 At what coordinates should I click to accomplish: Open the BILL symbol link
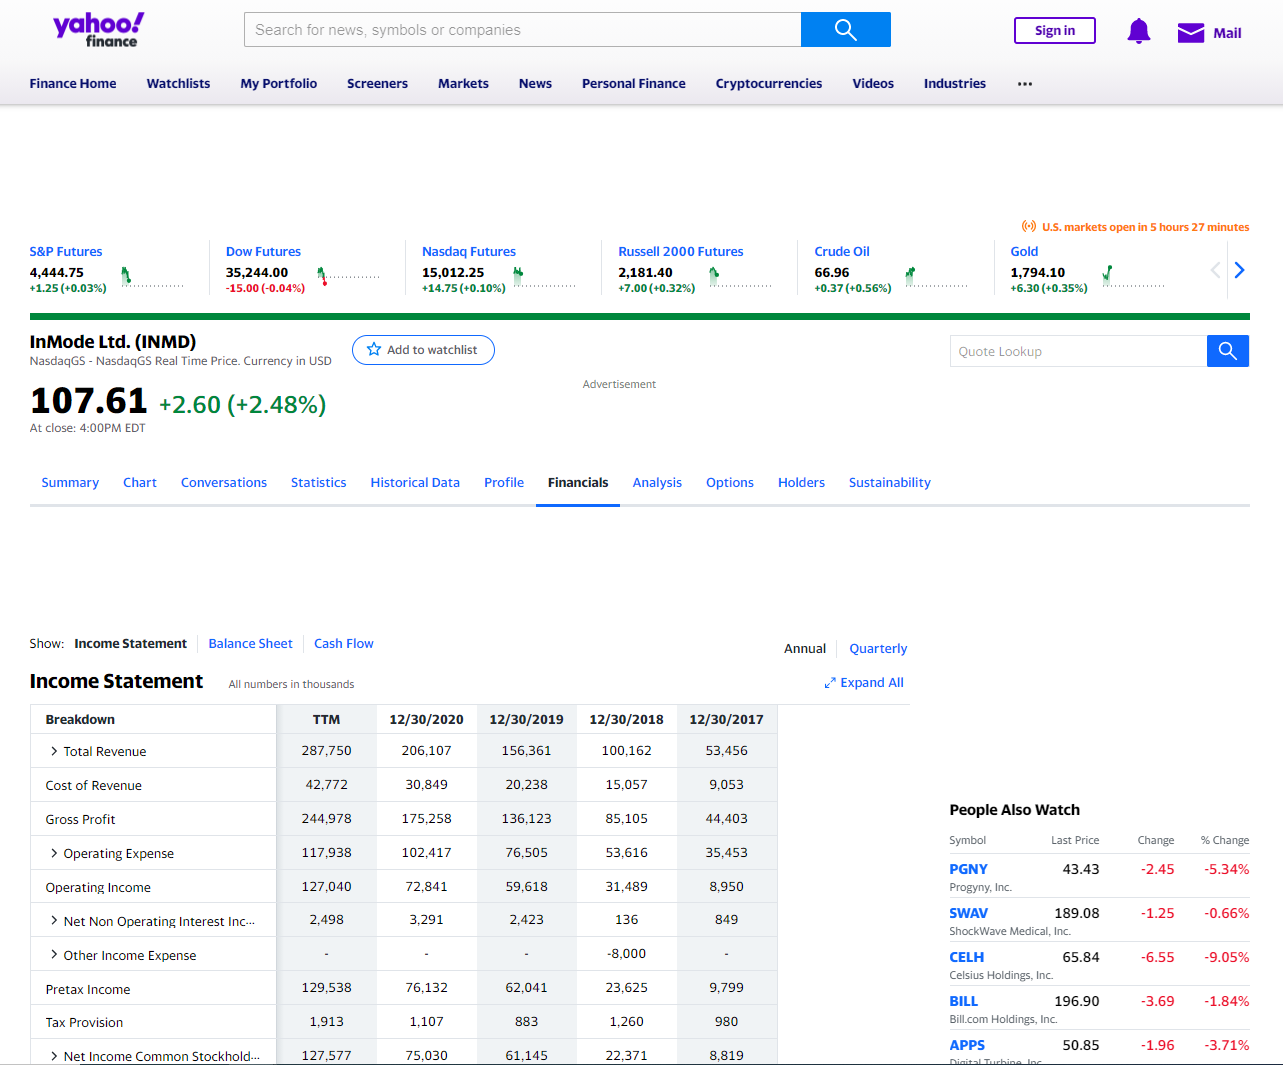click(964, 1001)
